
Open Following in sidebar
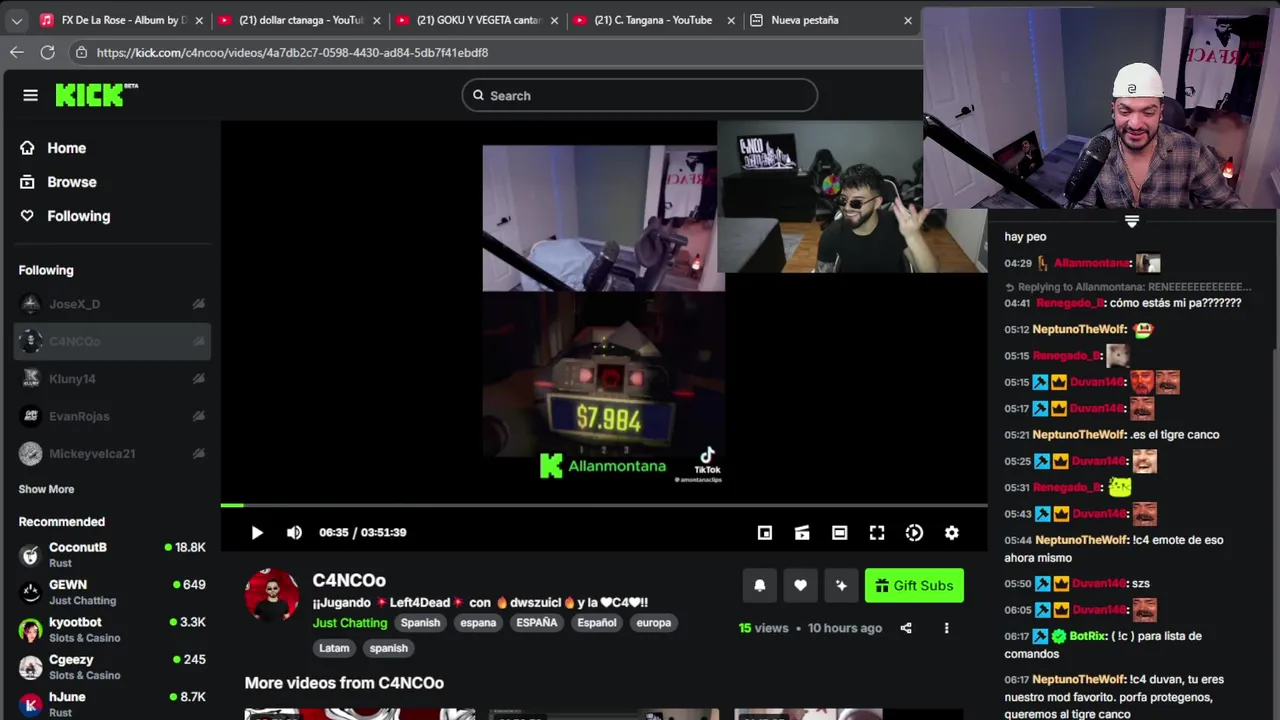tap(65, 216)
